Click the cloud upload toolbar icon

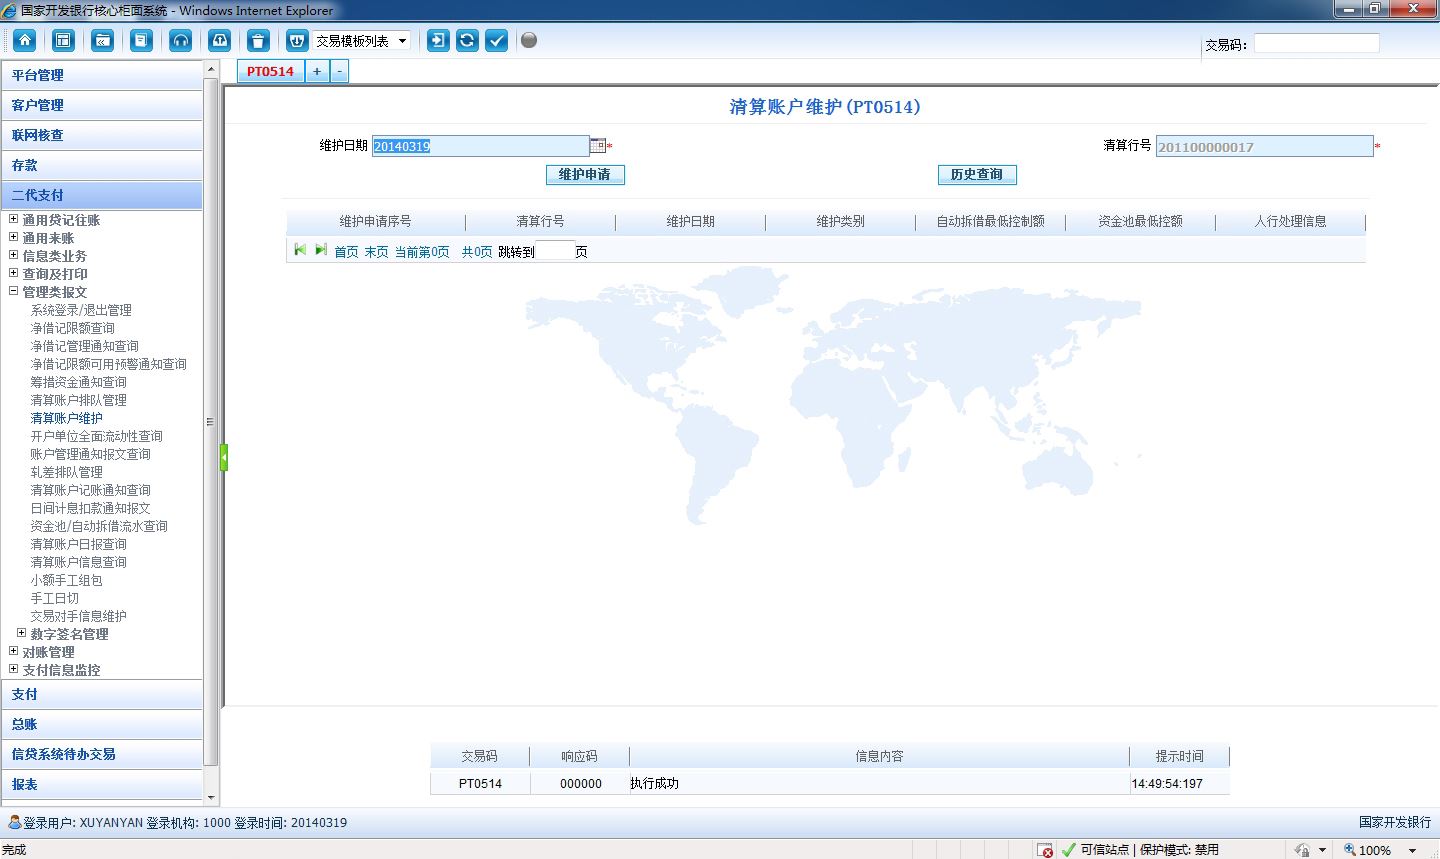coord(219,40)
